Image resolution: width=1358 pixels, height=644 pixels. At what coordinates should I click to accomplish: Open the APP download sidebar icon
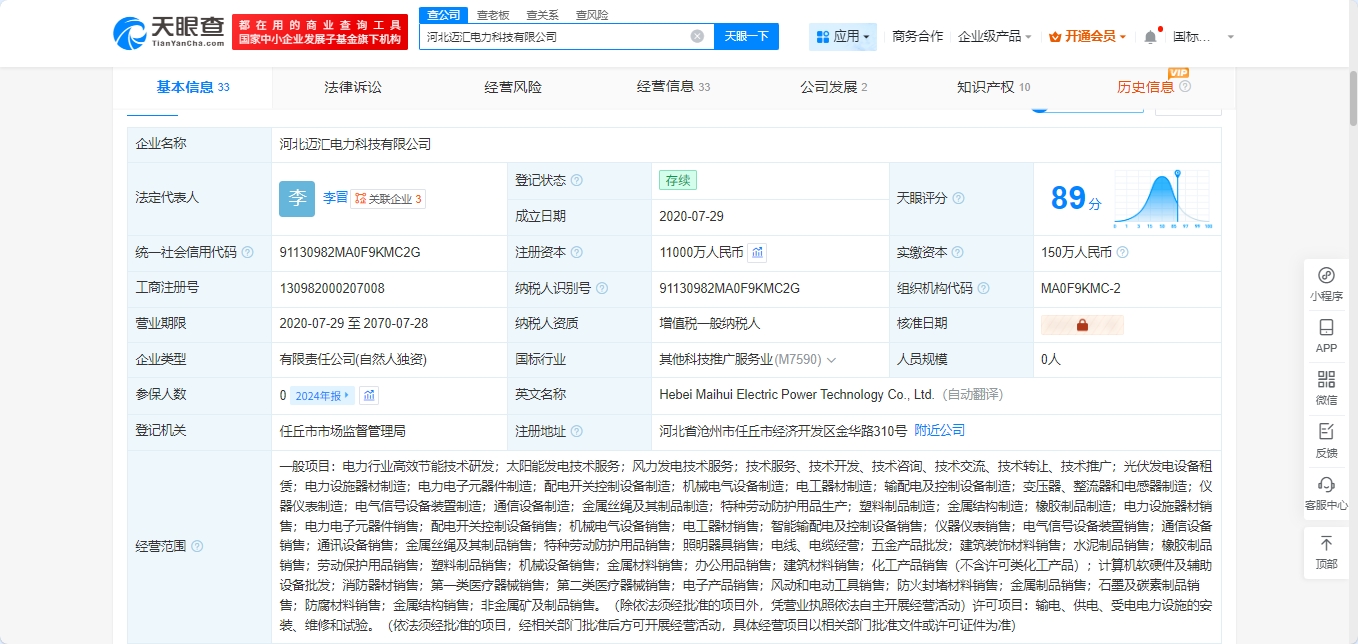tap(1326, 335)
